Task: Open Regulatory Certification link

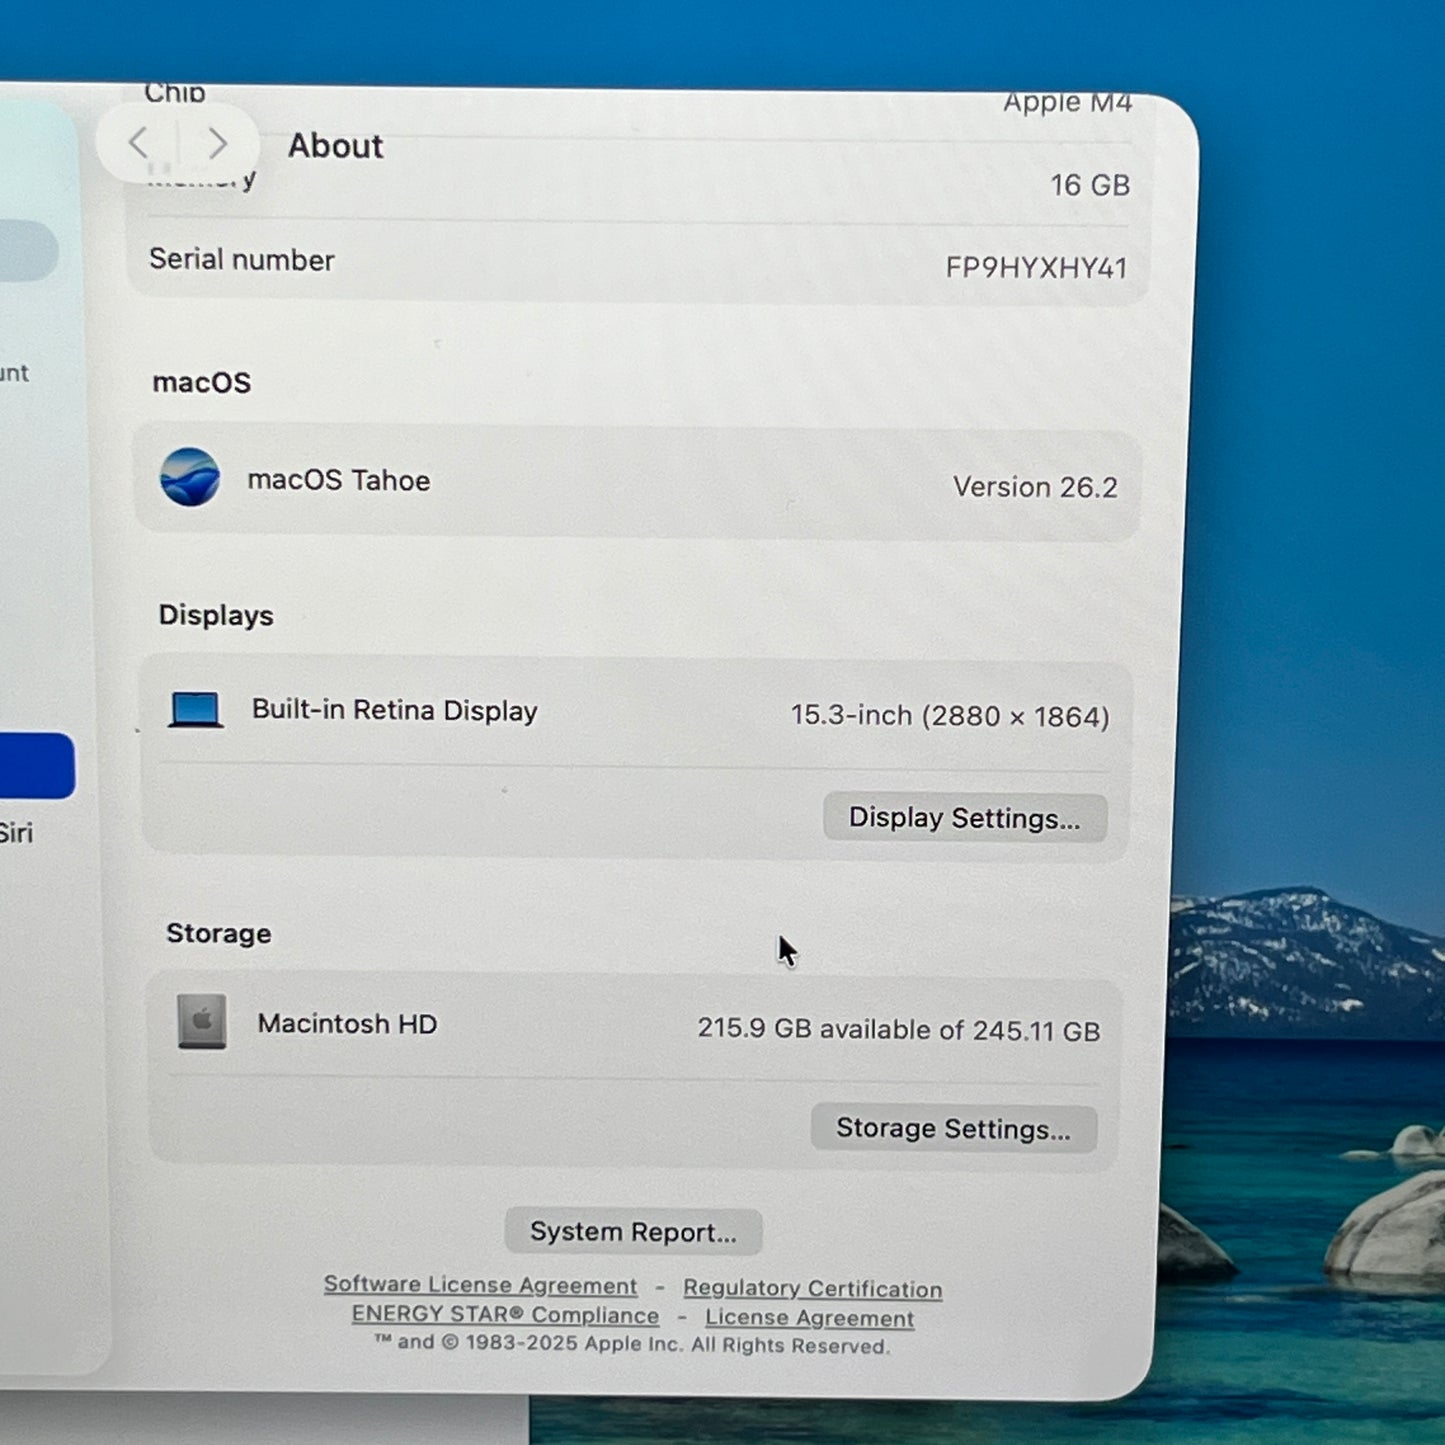Action: [x=813, y=1289]
